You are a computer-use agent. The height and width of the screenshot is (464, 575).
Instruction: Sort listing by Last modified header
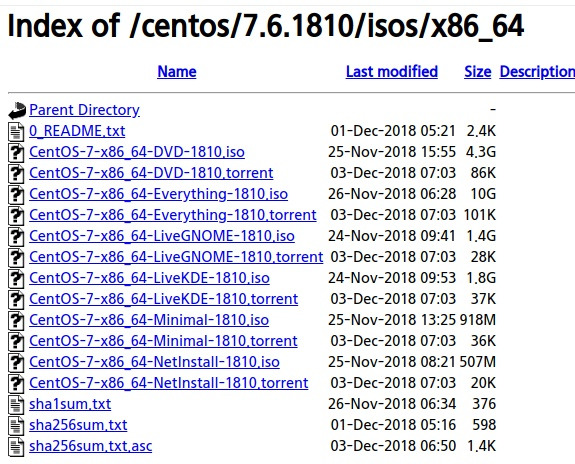coord(392,72)
